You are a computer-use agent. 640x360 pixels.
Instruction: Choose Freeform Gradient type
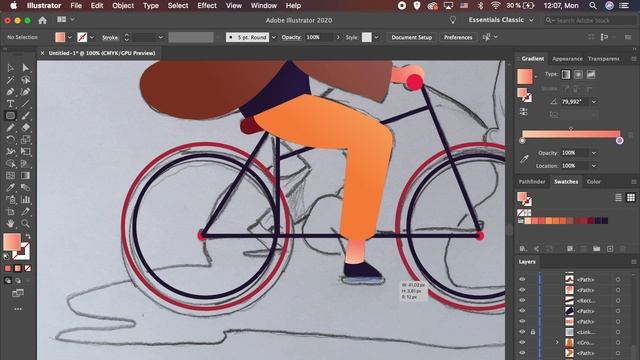click(x=591, y=74)
